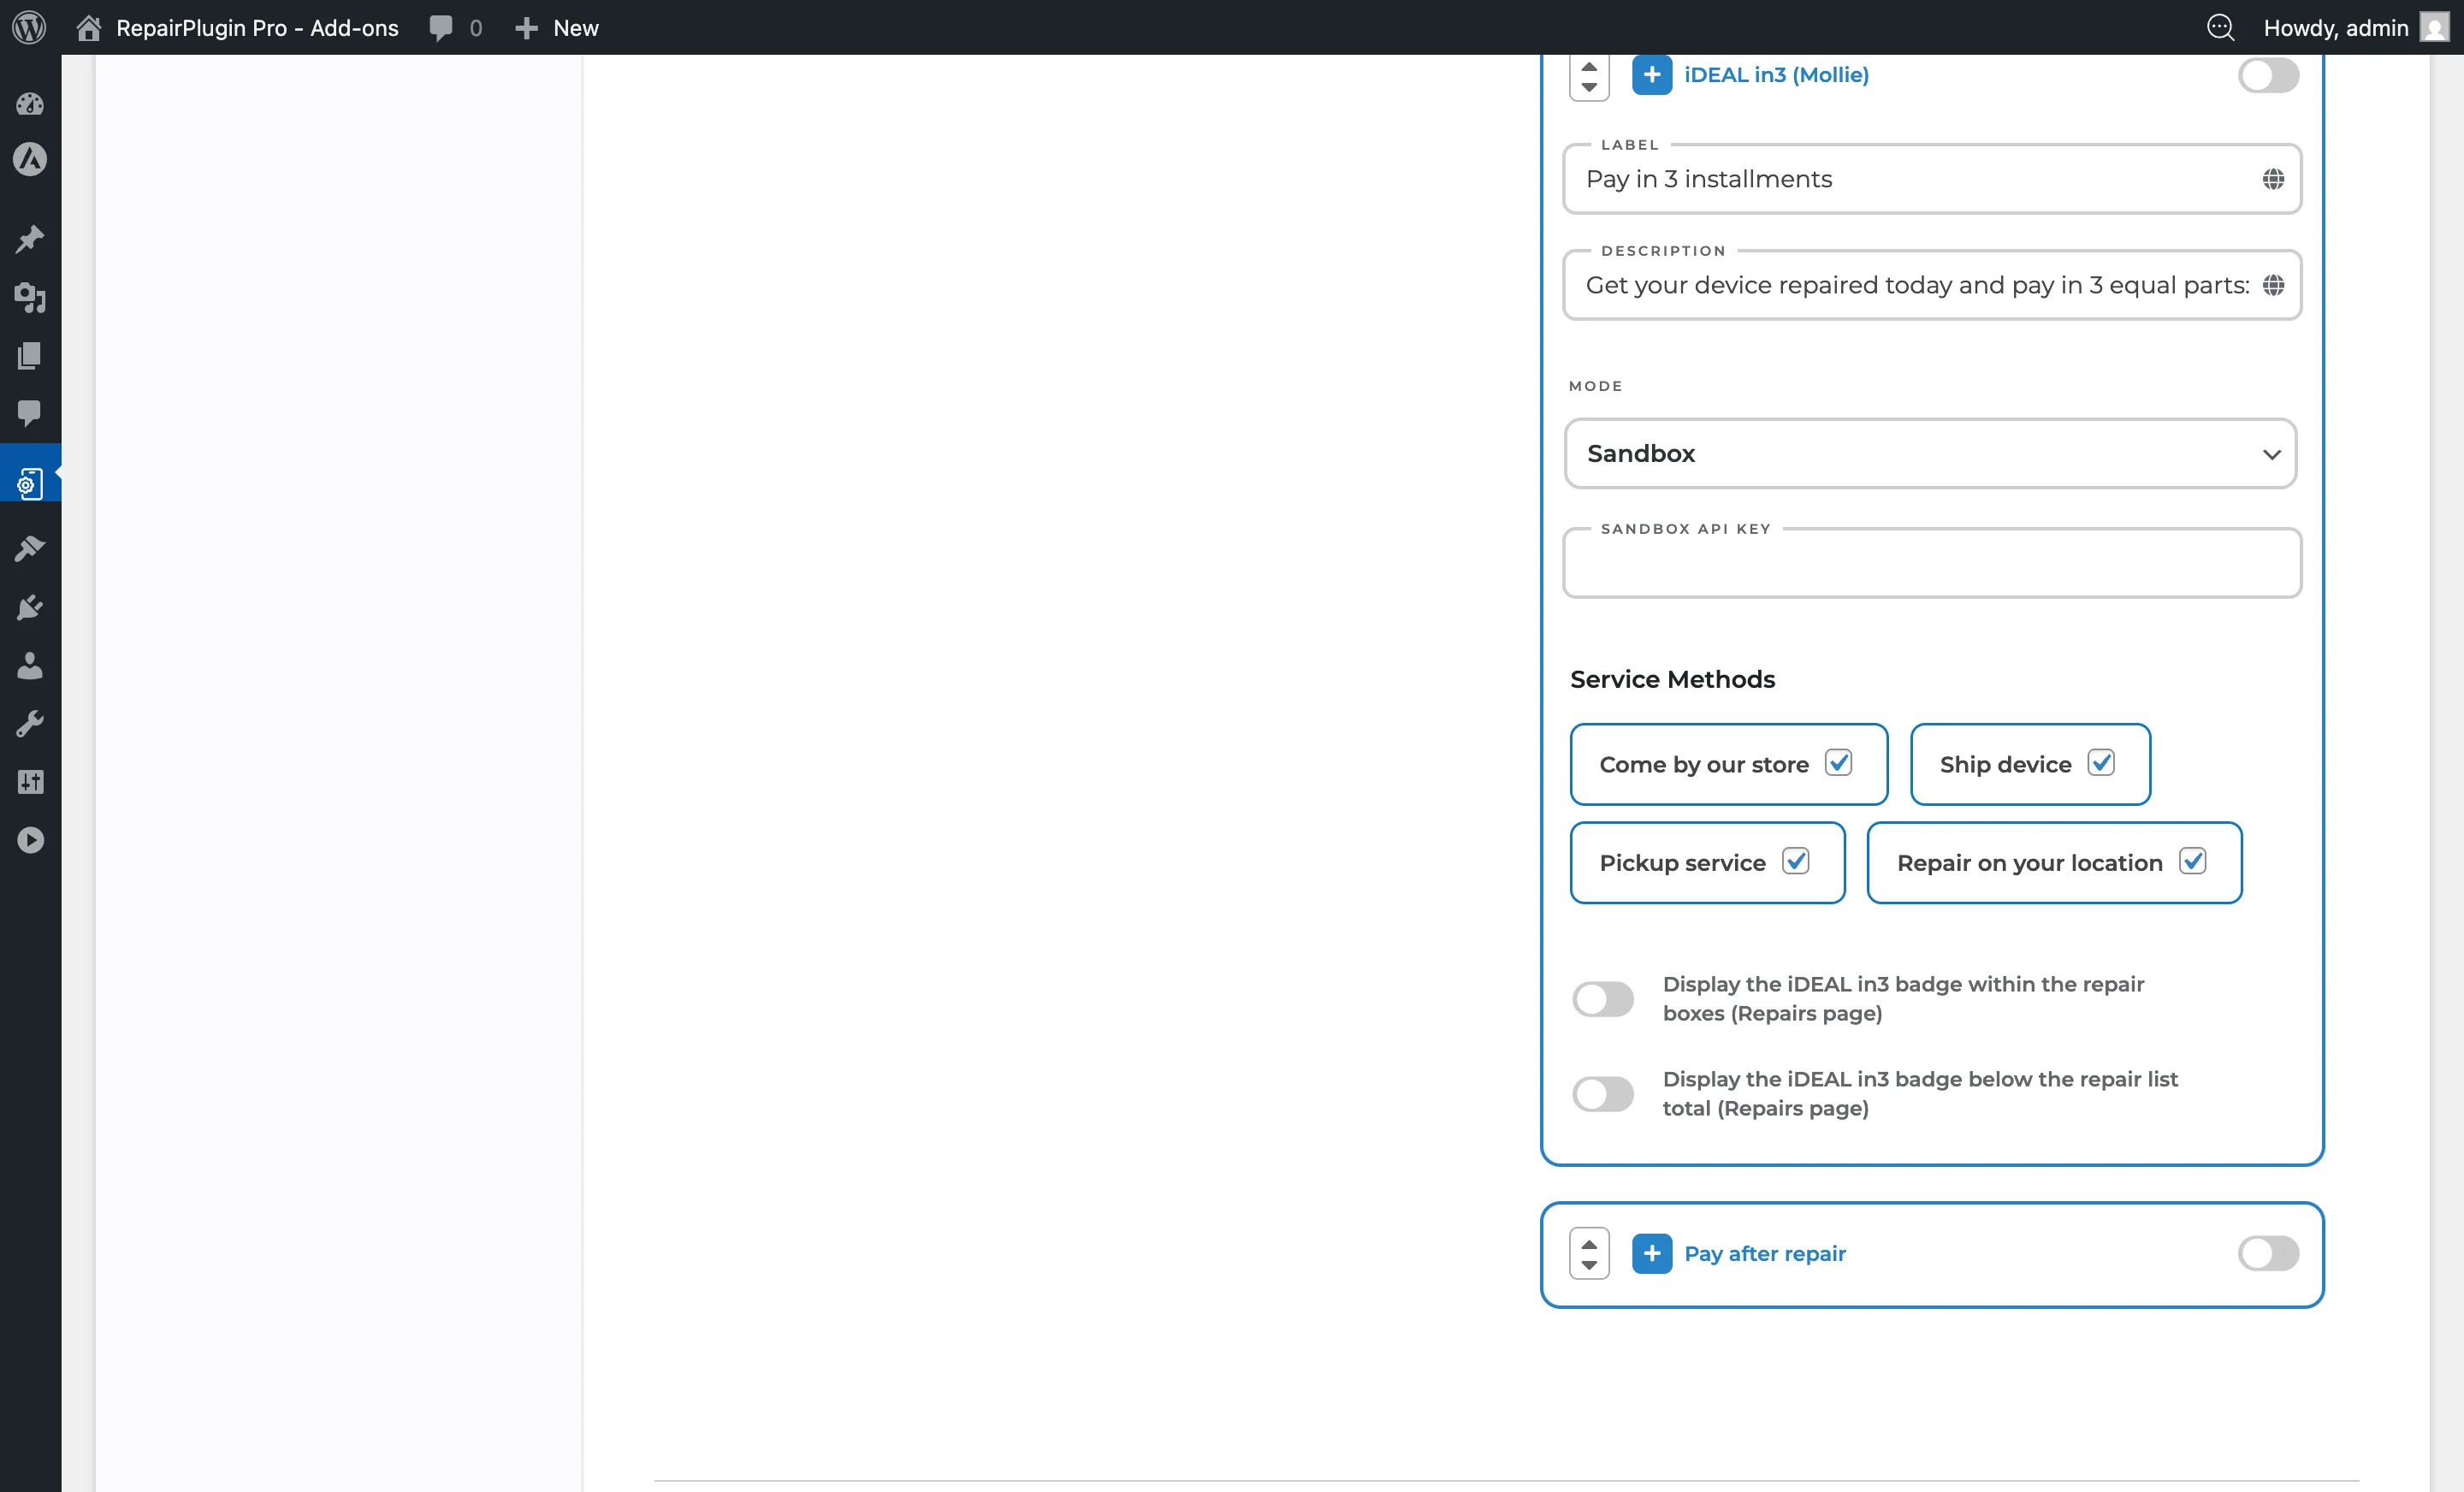
Task: Open Appearance via the paintbrush sidebar icon
Action: click(30, 548)
